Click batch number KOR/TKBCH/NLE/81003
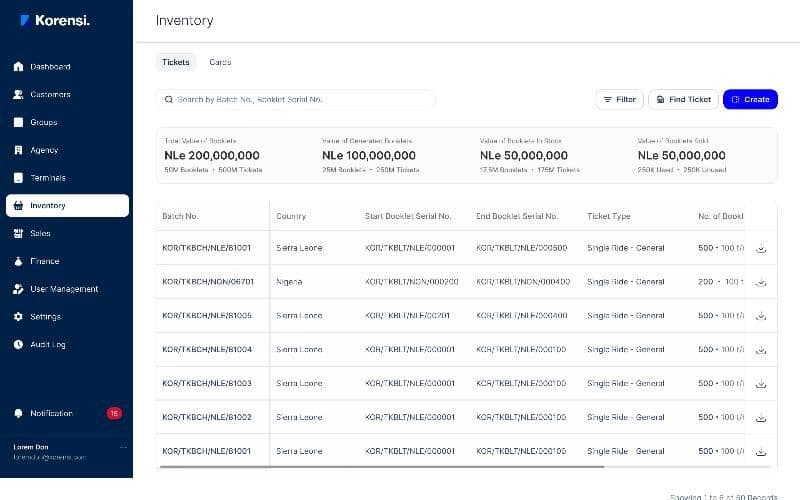Screen dimensions: 800x500 pos(207,383)
